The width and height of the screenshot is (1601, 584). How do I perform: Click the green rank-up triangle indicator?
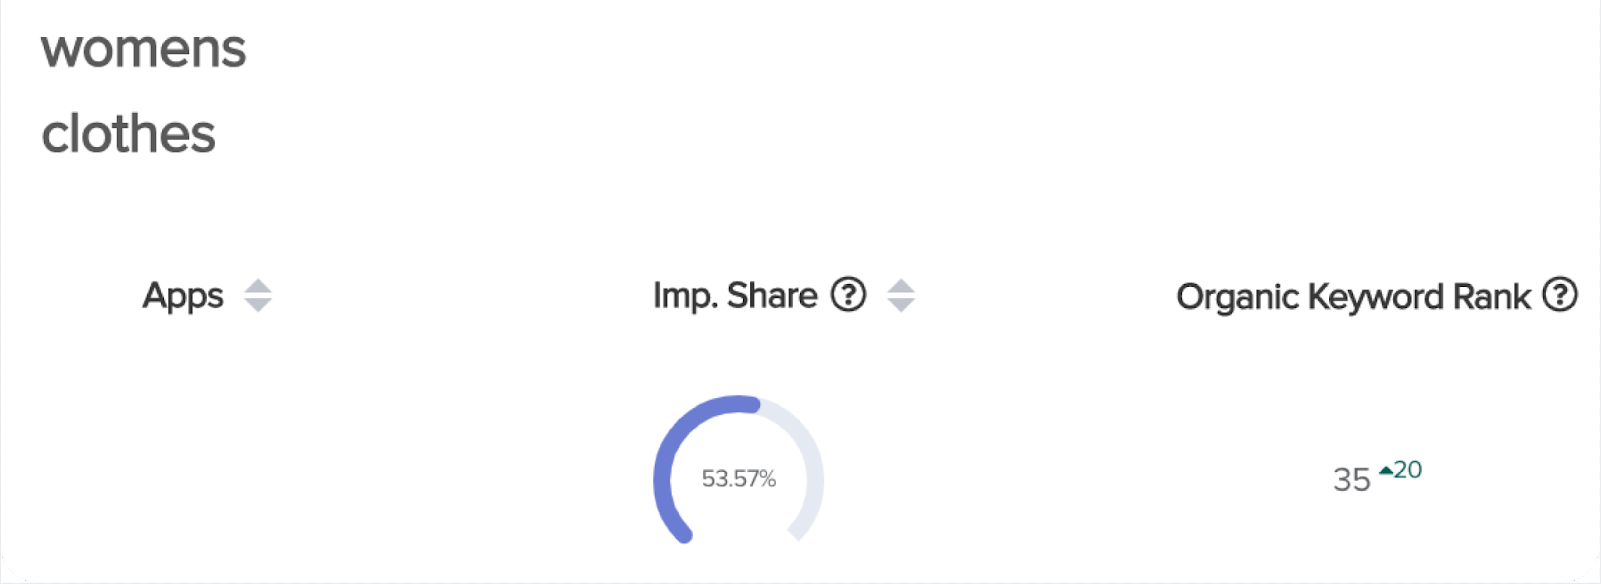[x=1386, y=470]
